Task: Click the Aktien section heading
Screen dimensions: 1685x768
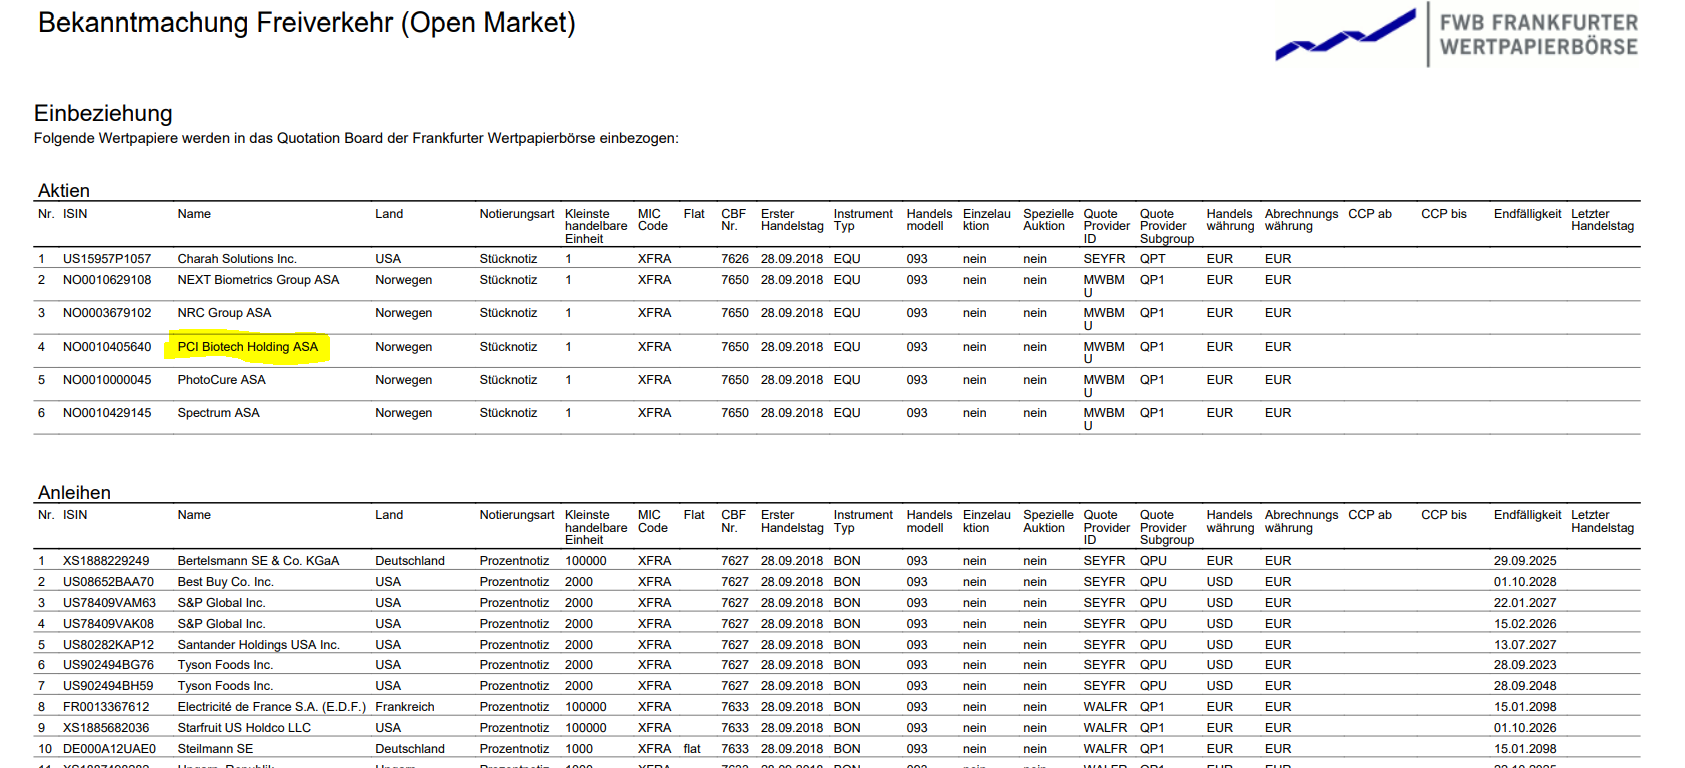Action: (x=64, y=190)
